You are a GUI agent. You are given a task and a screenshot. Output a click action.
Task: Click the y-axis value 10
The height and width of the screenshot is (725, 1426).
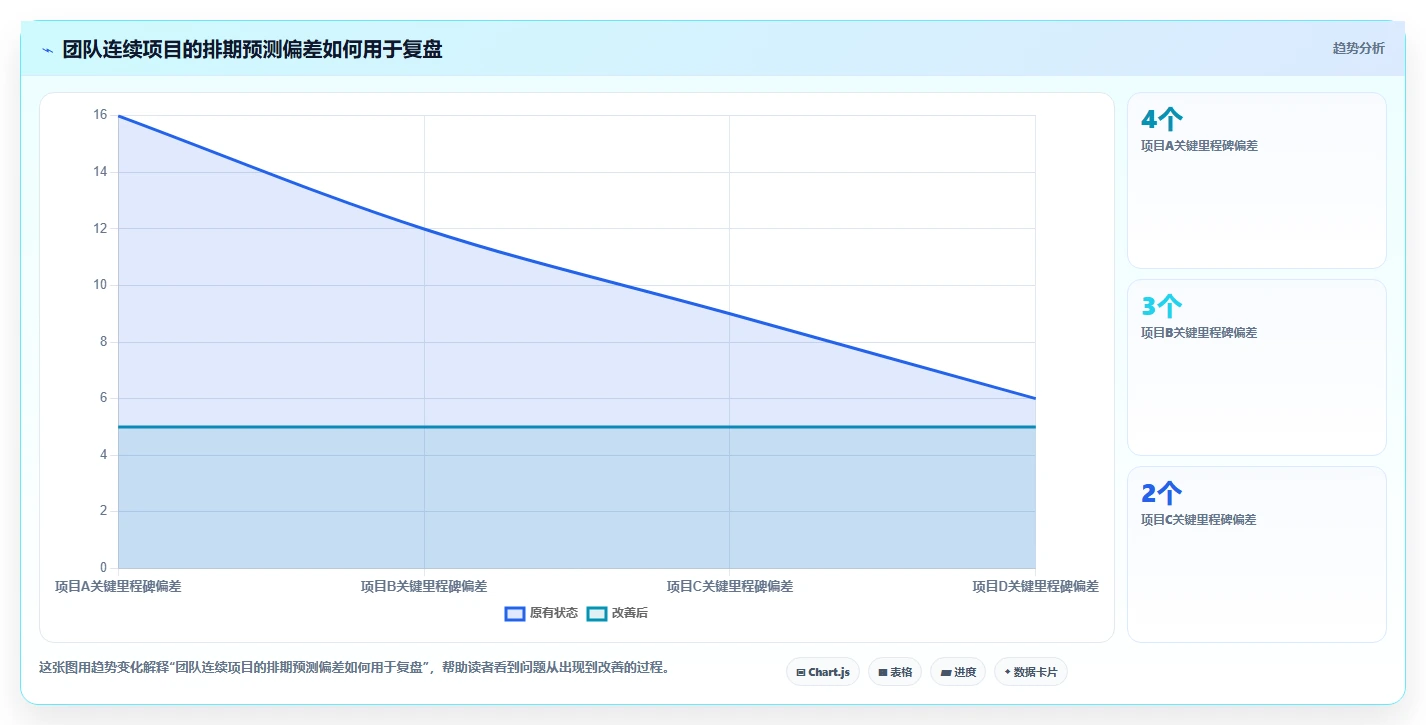click(100, 285)
